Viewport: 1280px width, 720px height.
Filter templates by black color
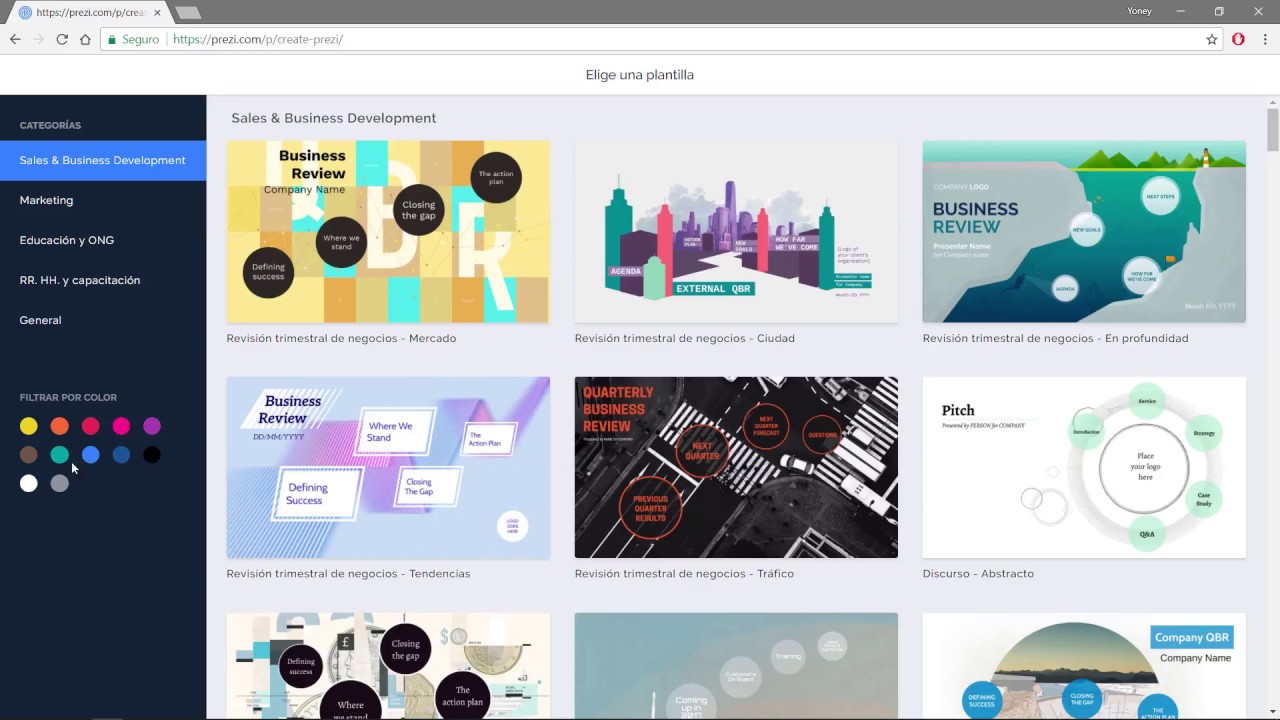[152, 455]
